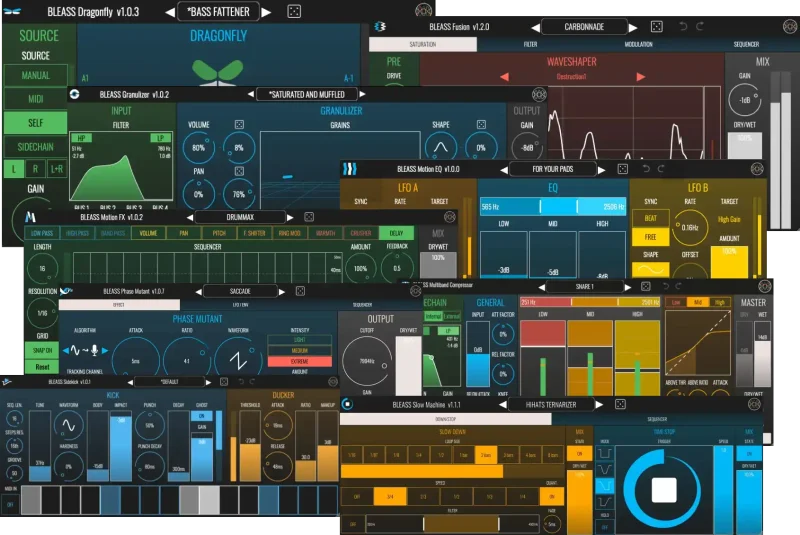The width and height of the screenshot is (800, 535).
Task: Randomize Slow Machine preset with dice
Action: click(620, 404)
